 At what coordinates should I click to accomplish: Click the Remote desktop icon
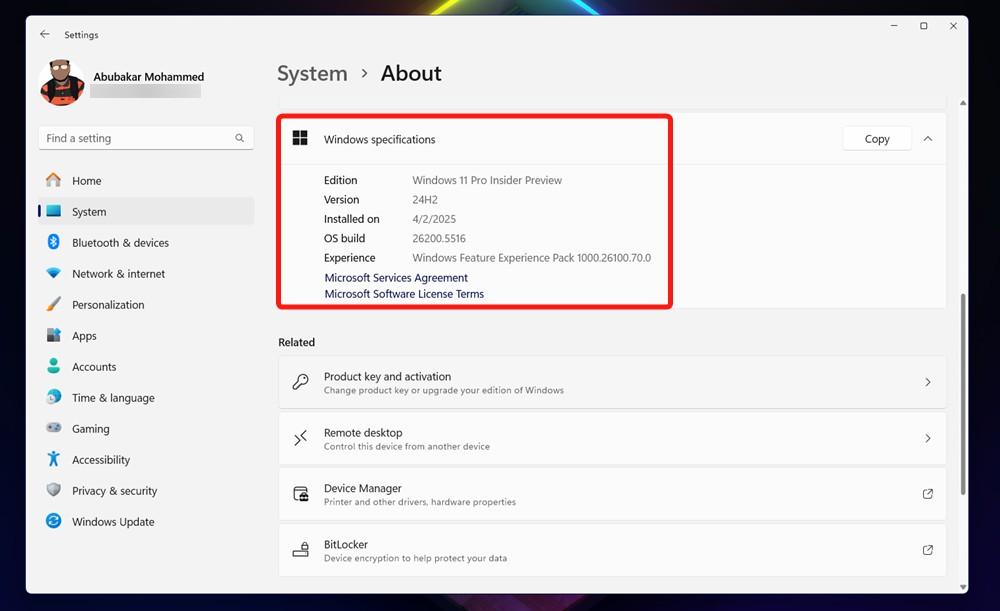tap(300, 438)
